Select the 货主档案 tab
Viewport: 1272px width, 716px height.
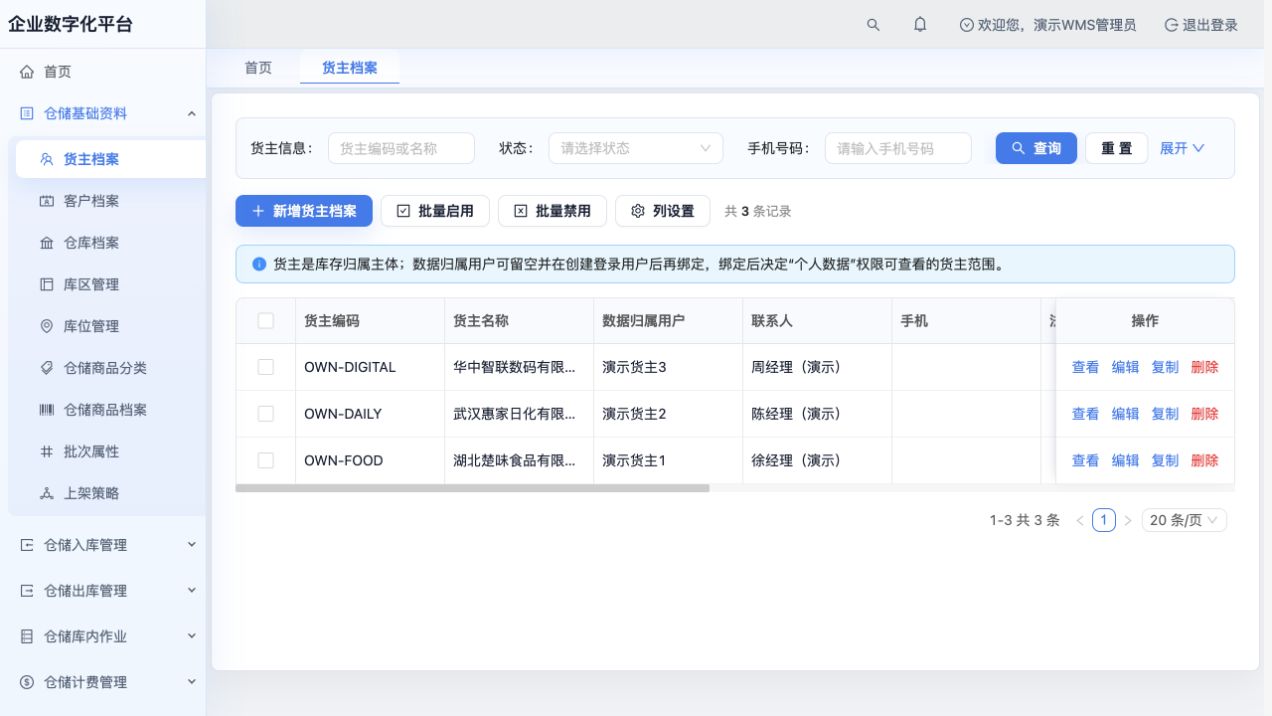(350, 68)
